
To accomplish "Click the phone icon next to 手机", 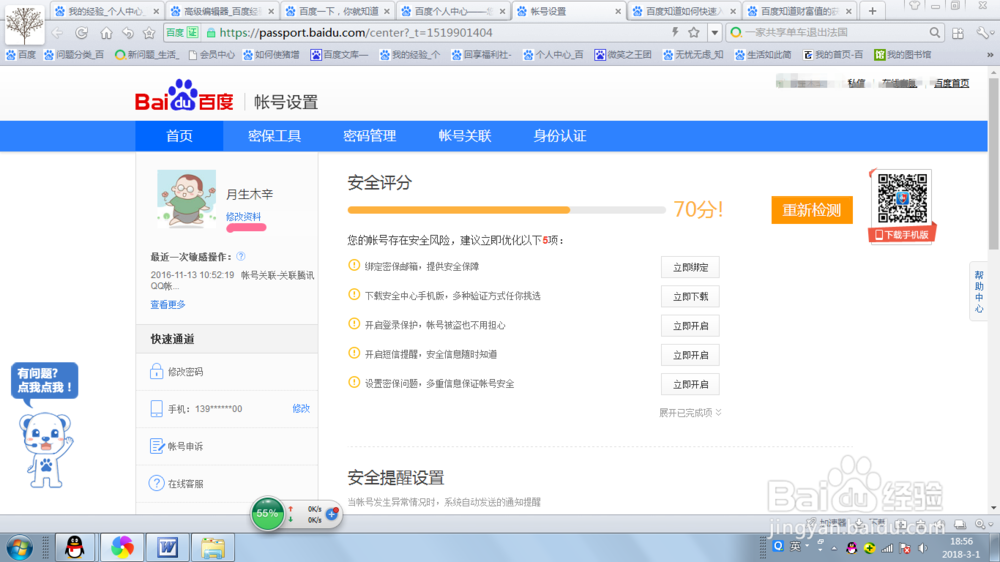I will [156, 408].
